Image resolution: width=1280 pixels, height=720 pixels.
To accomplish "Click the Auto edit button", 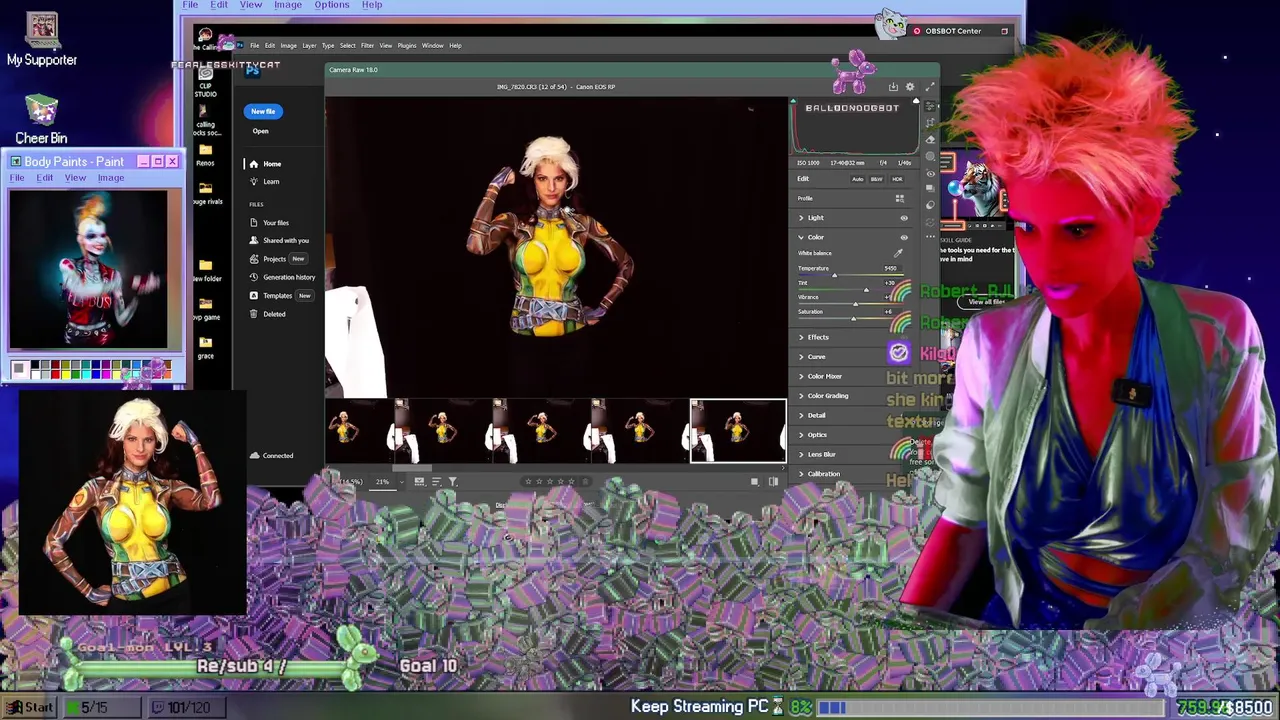I will click(x=857, y=179).
